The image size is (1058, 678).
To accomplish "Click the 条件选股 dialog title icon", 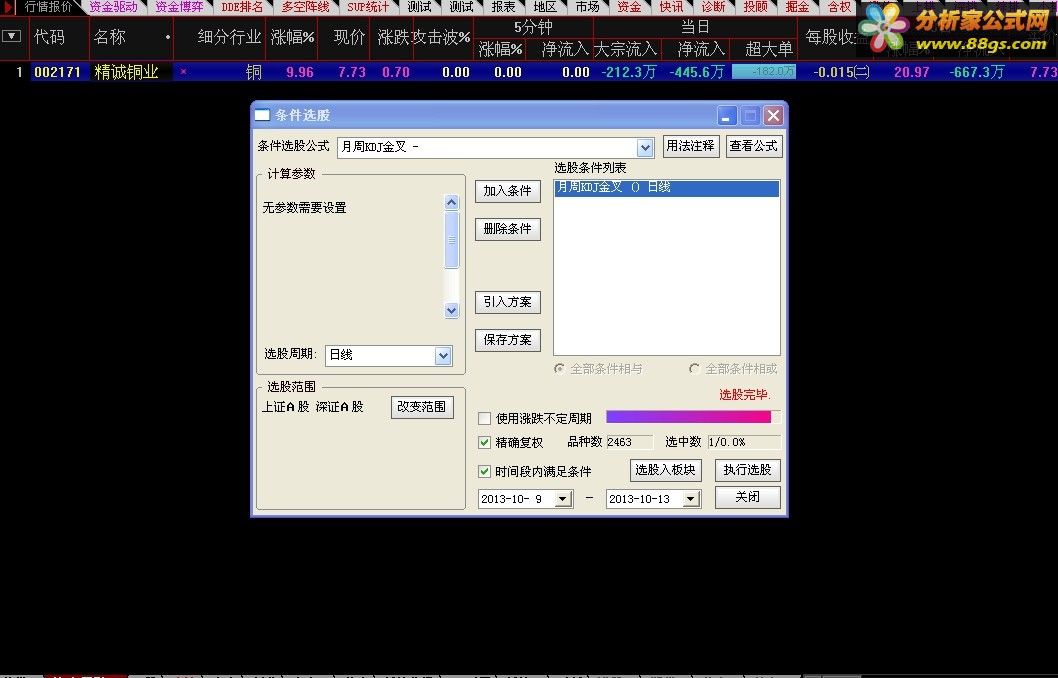I will tap(262, 115).
